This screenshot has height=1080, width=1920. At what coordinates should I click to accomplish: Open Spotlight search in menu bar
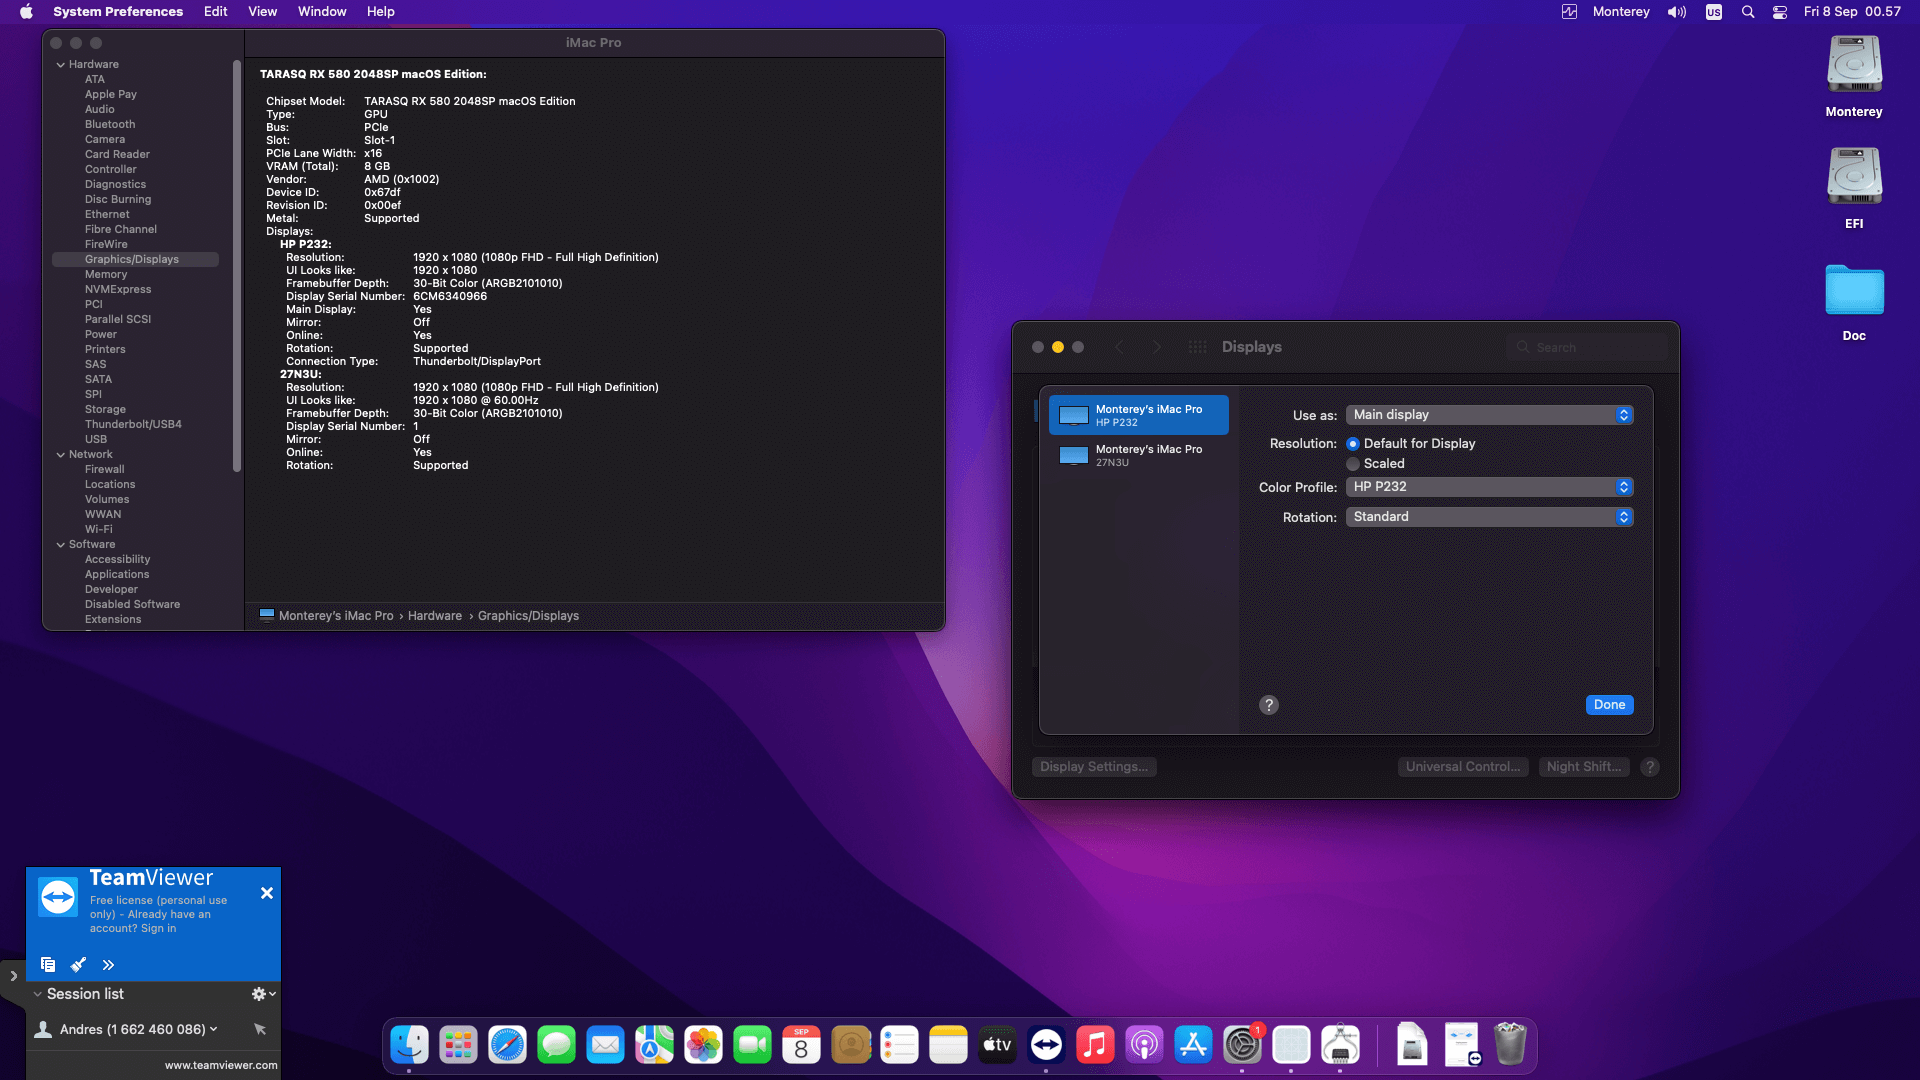pyautogui.click(x=1748, y=12)
